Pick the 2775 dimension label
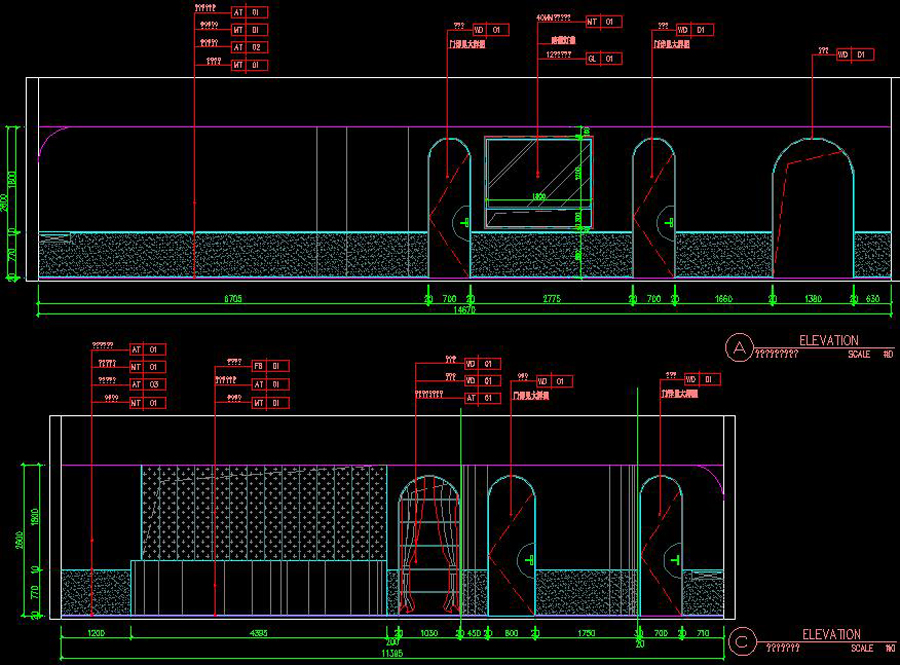Viewport: 900px width, 665px height. click(x=551, y=299)
